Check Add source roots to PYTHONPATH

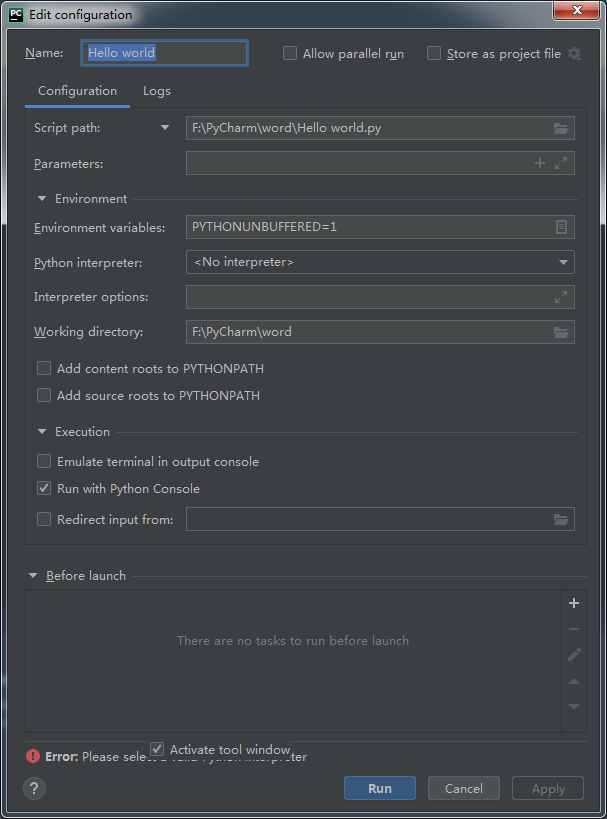coord(44,395)
